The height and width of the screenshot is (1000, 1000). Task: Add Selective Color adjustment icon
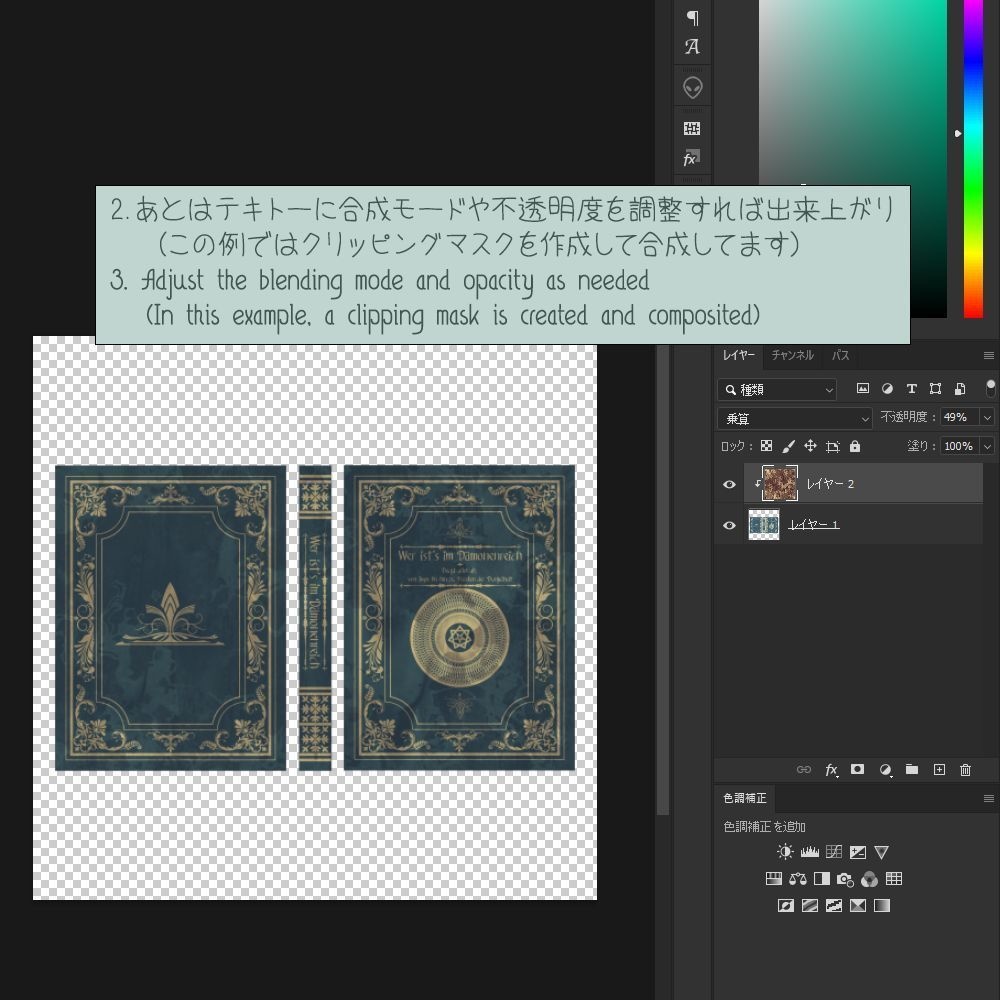858,906
